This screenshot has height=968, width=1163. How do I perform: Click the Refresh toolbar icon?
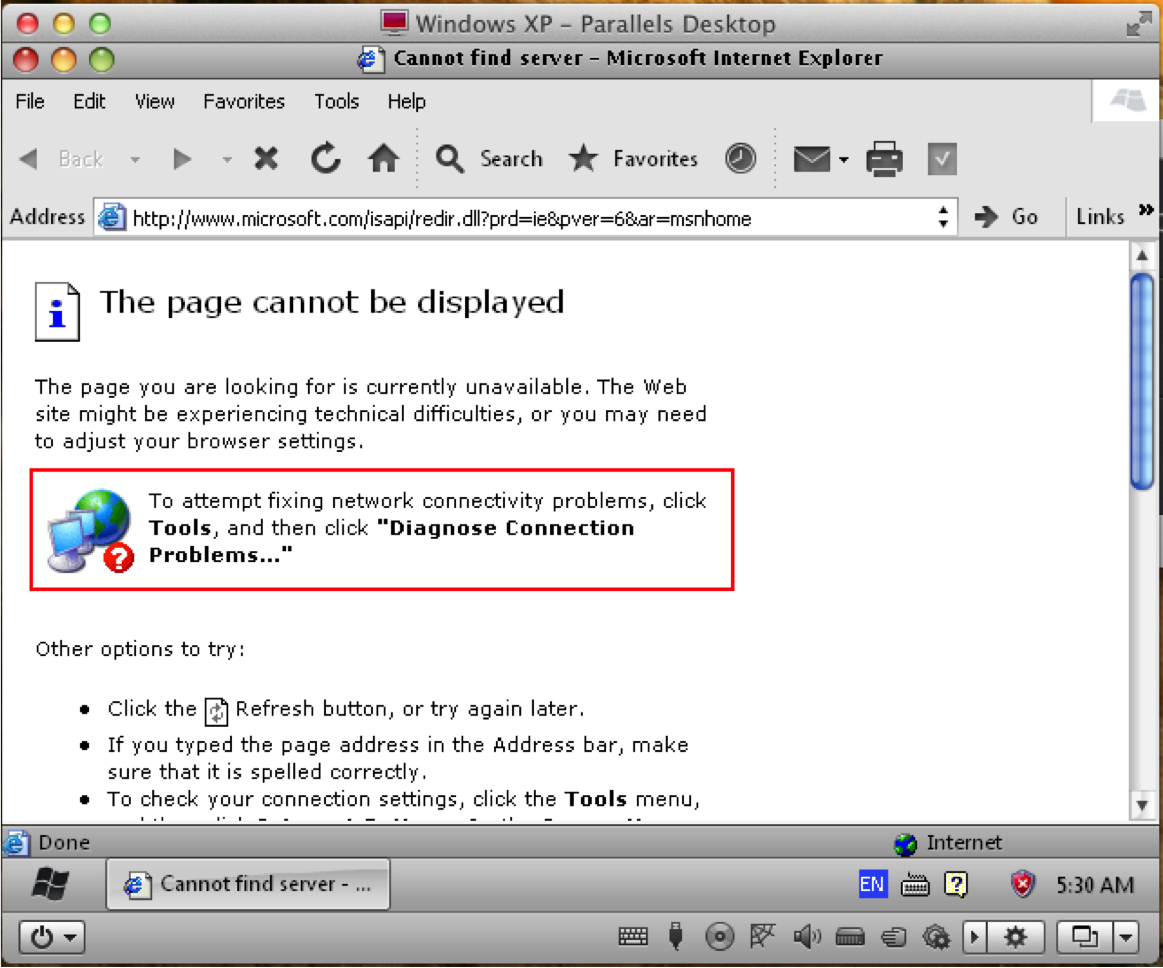click(x=326, y=158)
